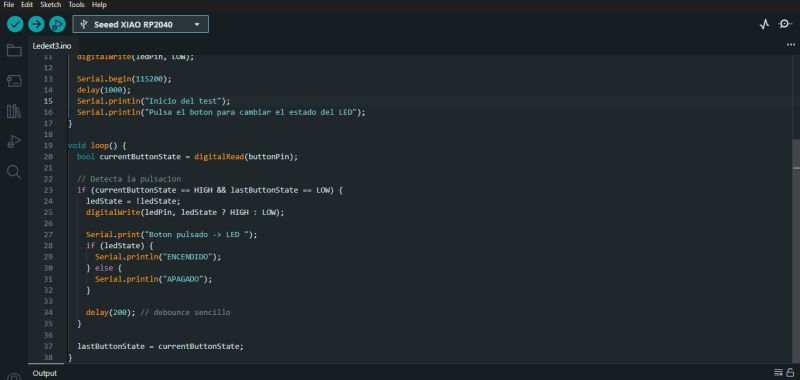Open the Serial Plotter
The width and height of the screenshot is (800, 380).
click(x=764, y=24)
